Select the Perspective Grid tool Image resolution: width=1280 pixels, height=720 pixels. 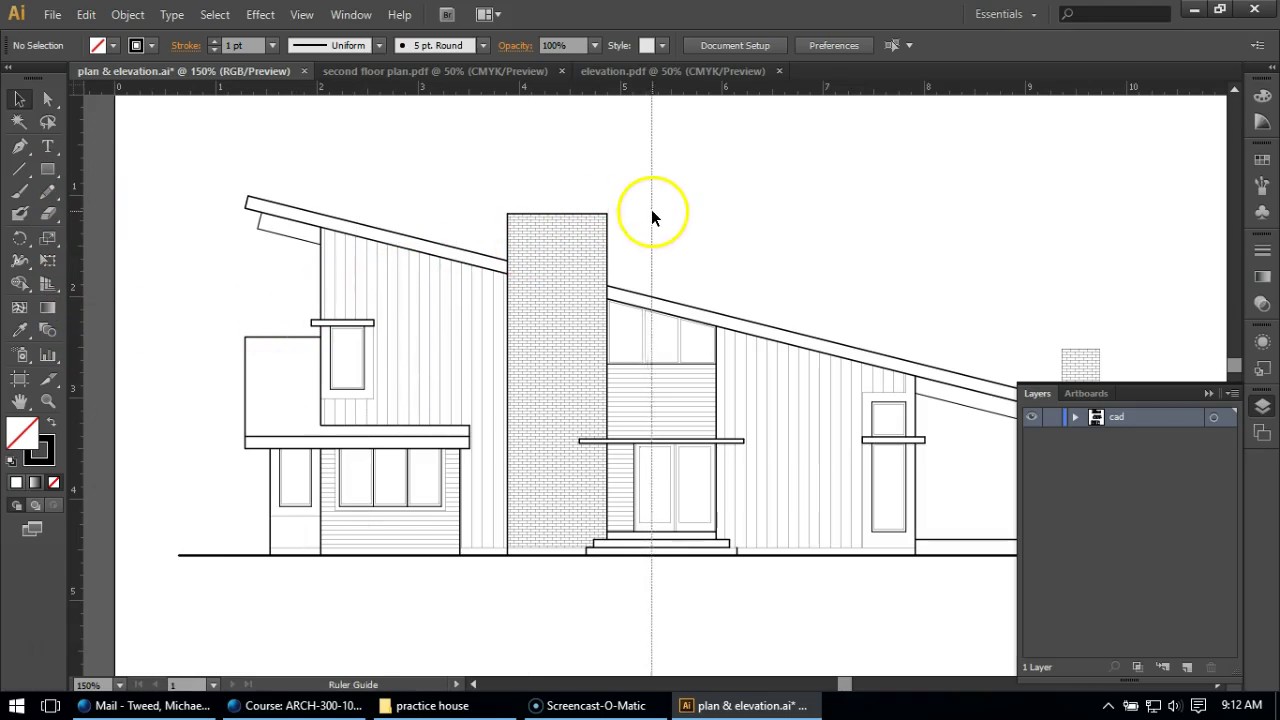point(48,284)
